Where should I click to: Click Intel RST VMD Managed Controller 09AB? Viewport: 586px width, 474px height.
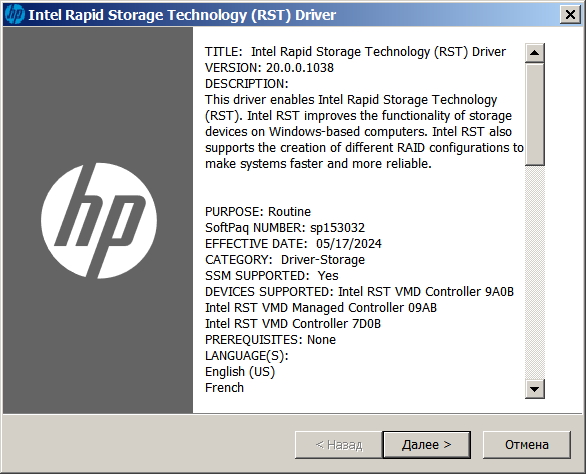[x=321, y=308]
